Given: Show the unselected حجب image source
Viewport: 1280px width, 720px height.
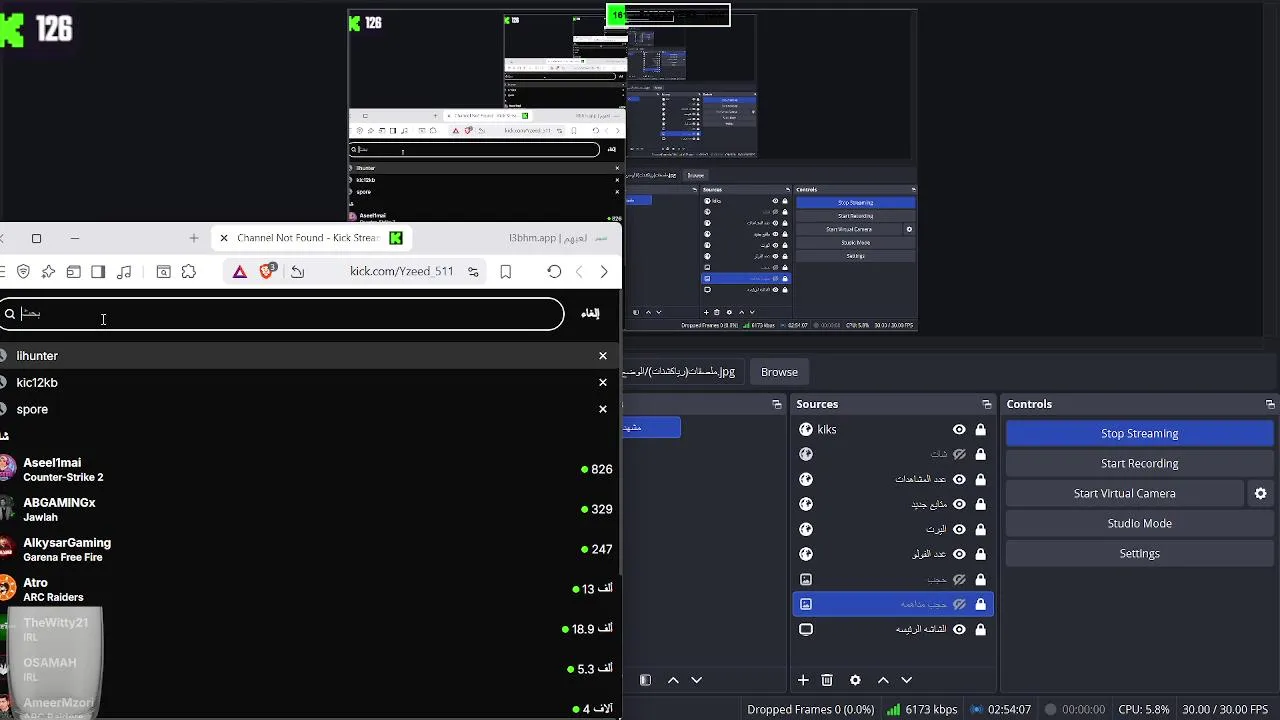Looking at the screenshot, I should (x=959, y=579).
